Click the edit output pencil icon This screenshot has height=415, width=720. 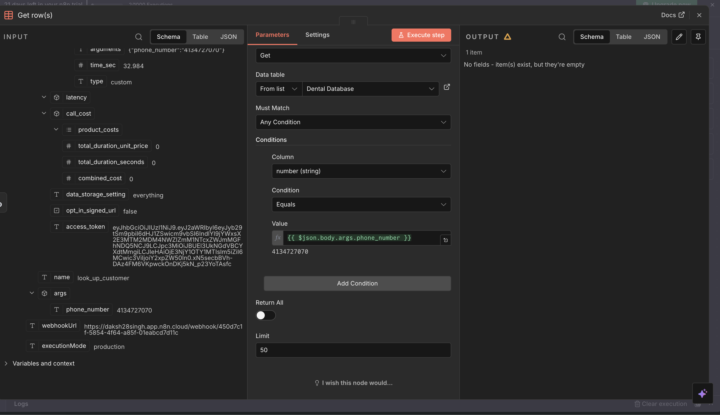coord(679,37)
